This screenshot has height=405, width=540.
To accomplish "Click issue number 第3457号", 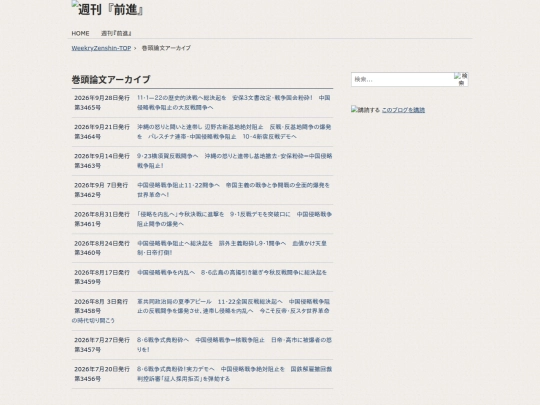I will click(x=87, y=350).
